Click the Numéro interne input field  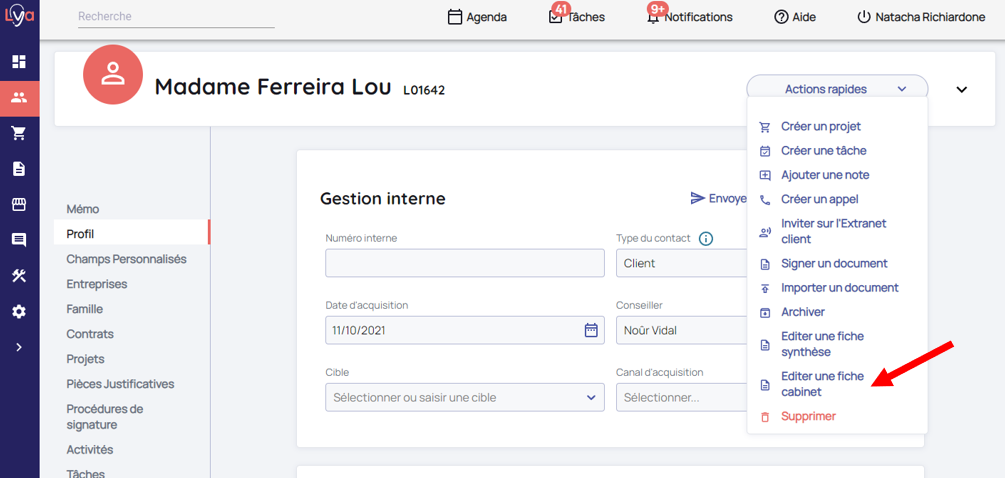pos(465,263)
